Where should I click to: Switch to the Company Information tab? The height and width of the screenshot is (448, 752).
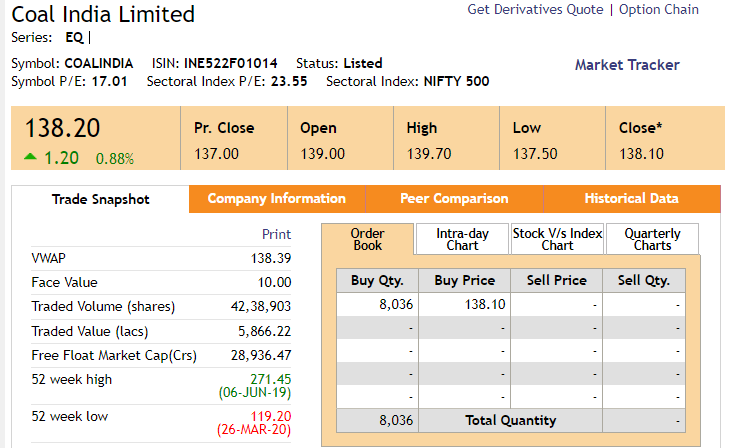(277, 199)
